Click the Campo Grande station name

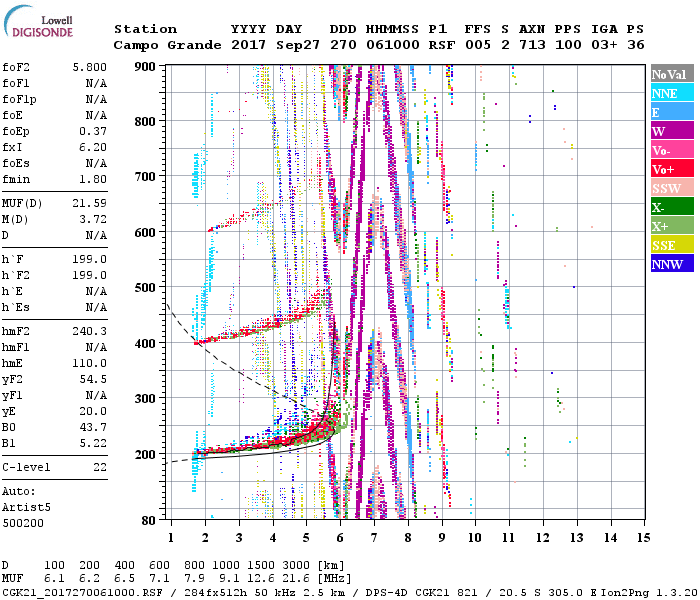(167, 45)
